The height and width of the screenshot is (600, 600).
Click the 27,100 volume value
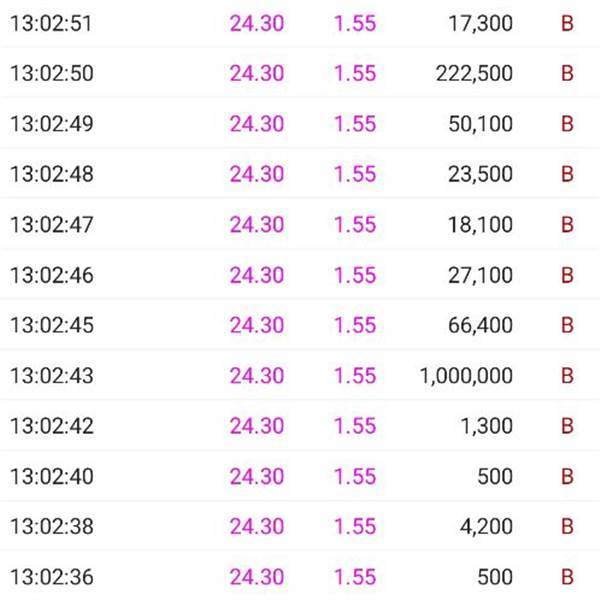tap(480, 275)
